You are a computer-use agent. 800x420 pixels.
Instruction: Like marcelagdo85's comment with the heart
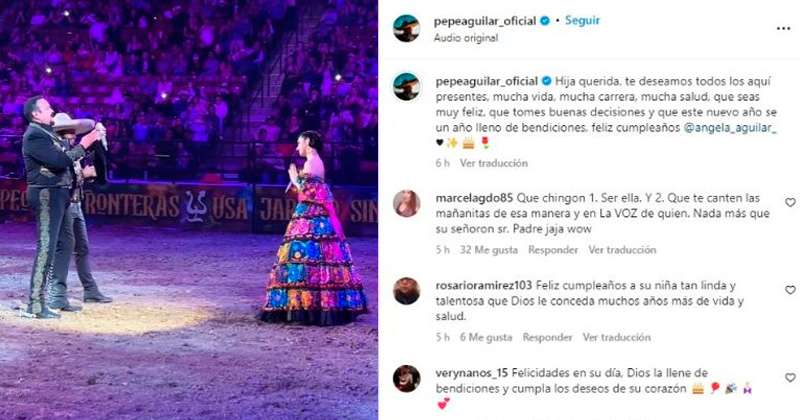[x=790, y=203]
